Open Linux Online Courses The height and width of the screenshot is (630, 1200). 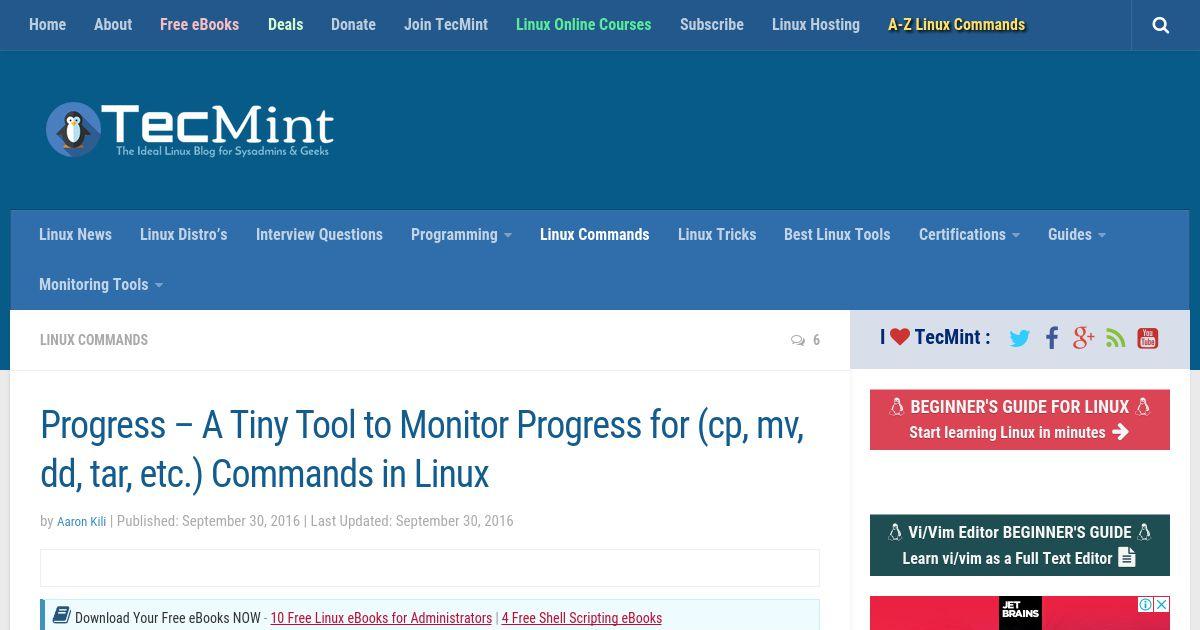click(583, 24)
